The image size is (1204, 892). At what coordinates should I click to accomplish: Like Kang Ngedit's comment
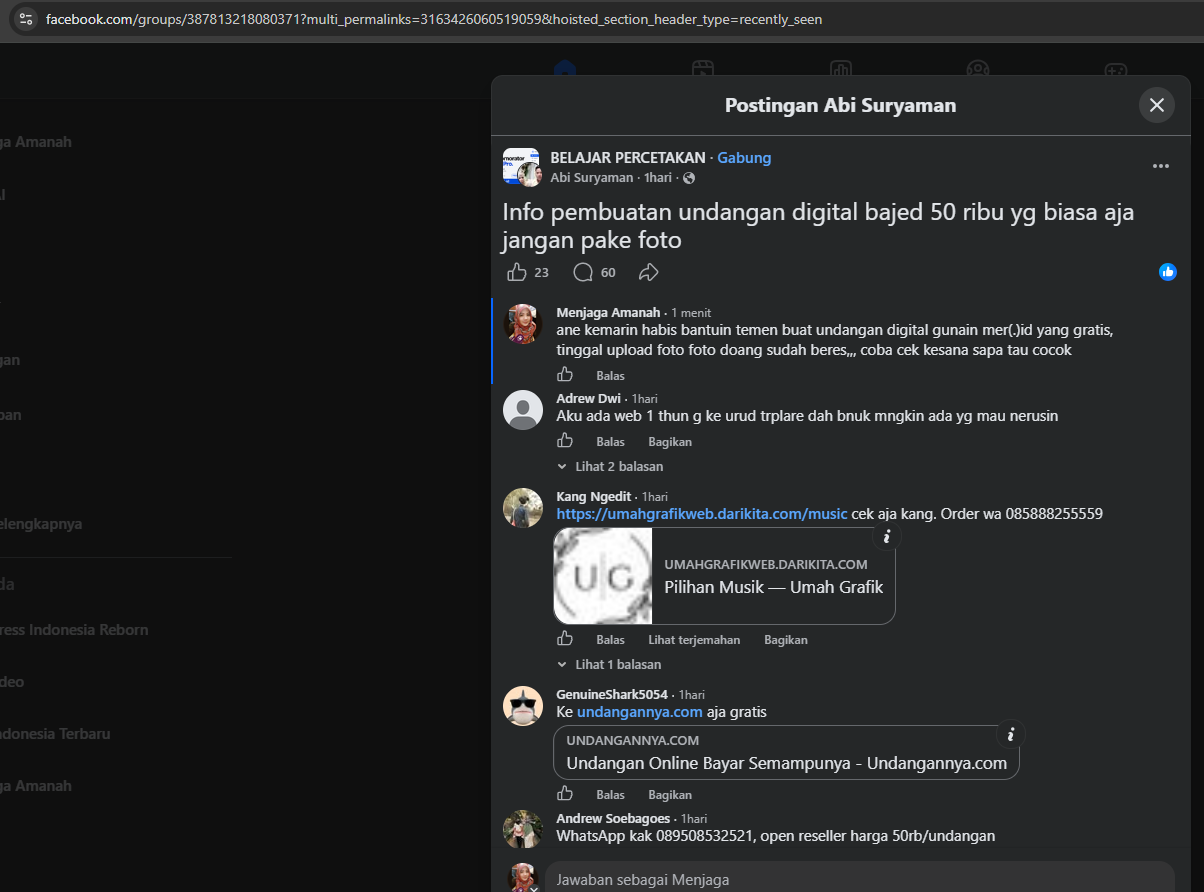[566, 639]
